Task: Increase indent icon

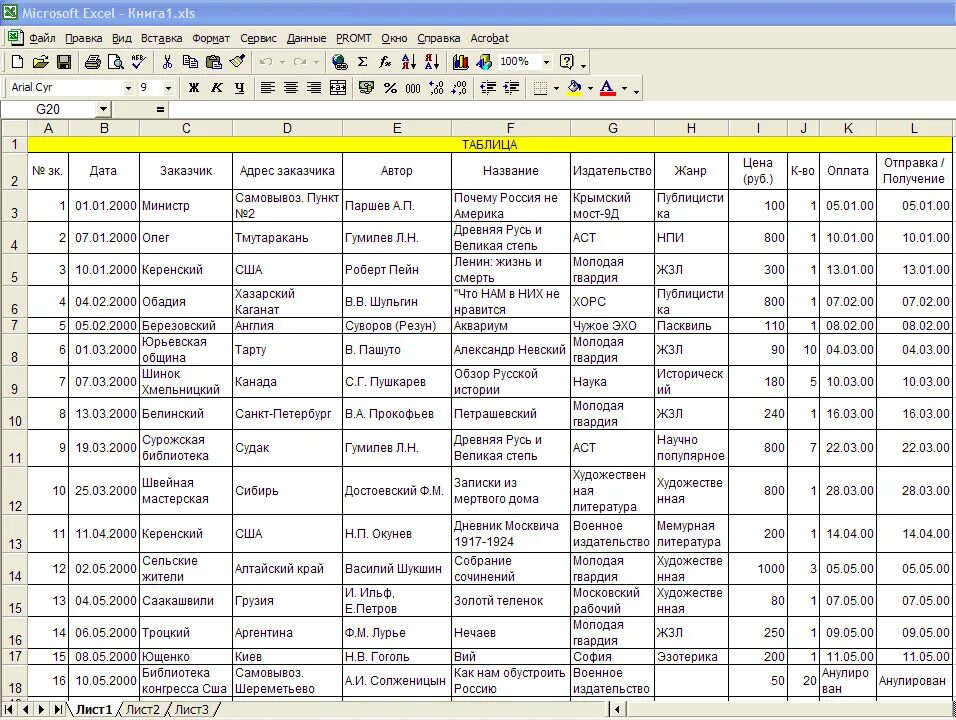Action: (x=512, y=88)
